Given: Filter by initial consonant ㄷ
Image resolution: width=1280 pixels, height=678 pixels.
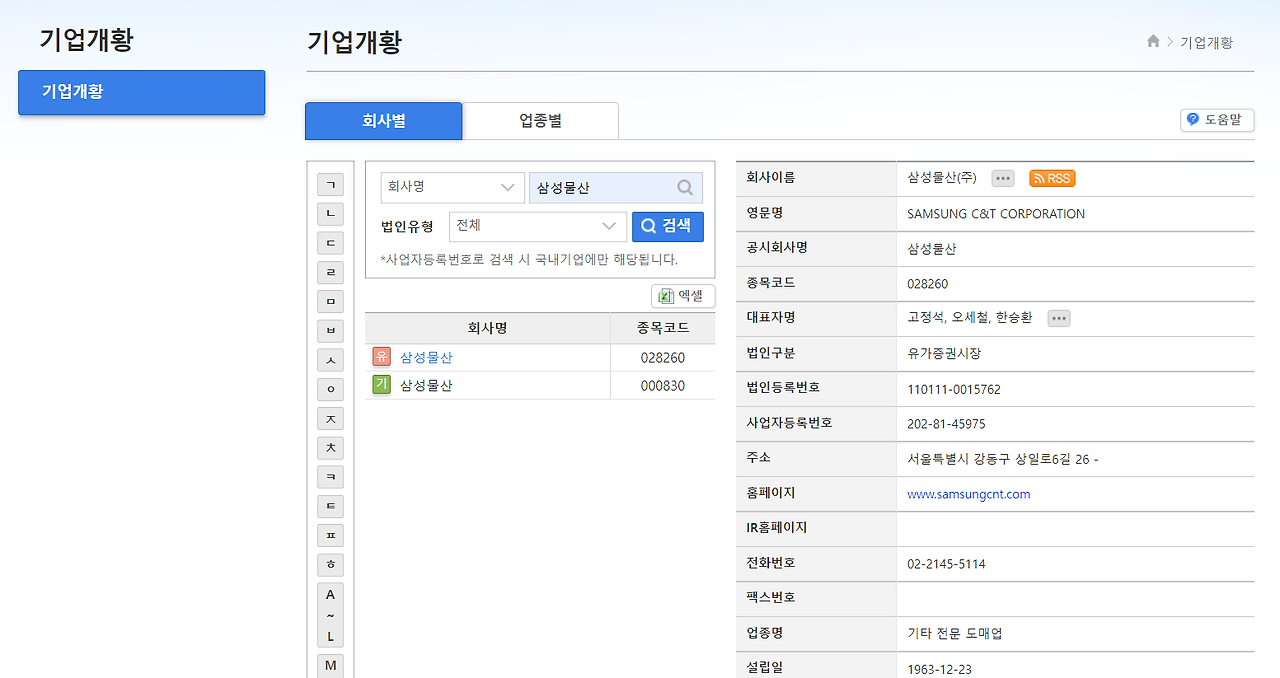Looking at the screenshot, I should coord(331,242).
